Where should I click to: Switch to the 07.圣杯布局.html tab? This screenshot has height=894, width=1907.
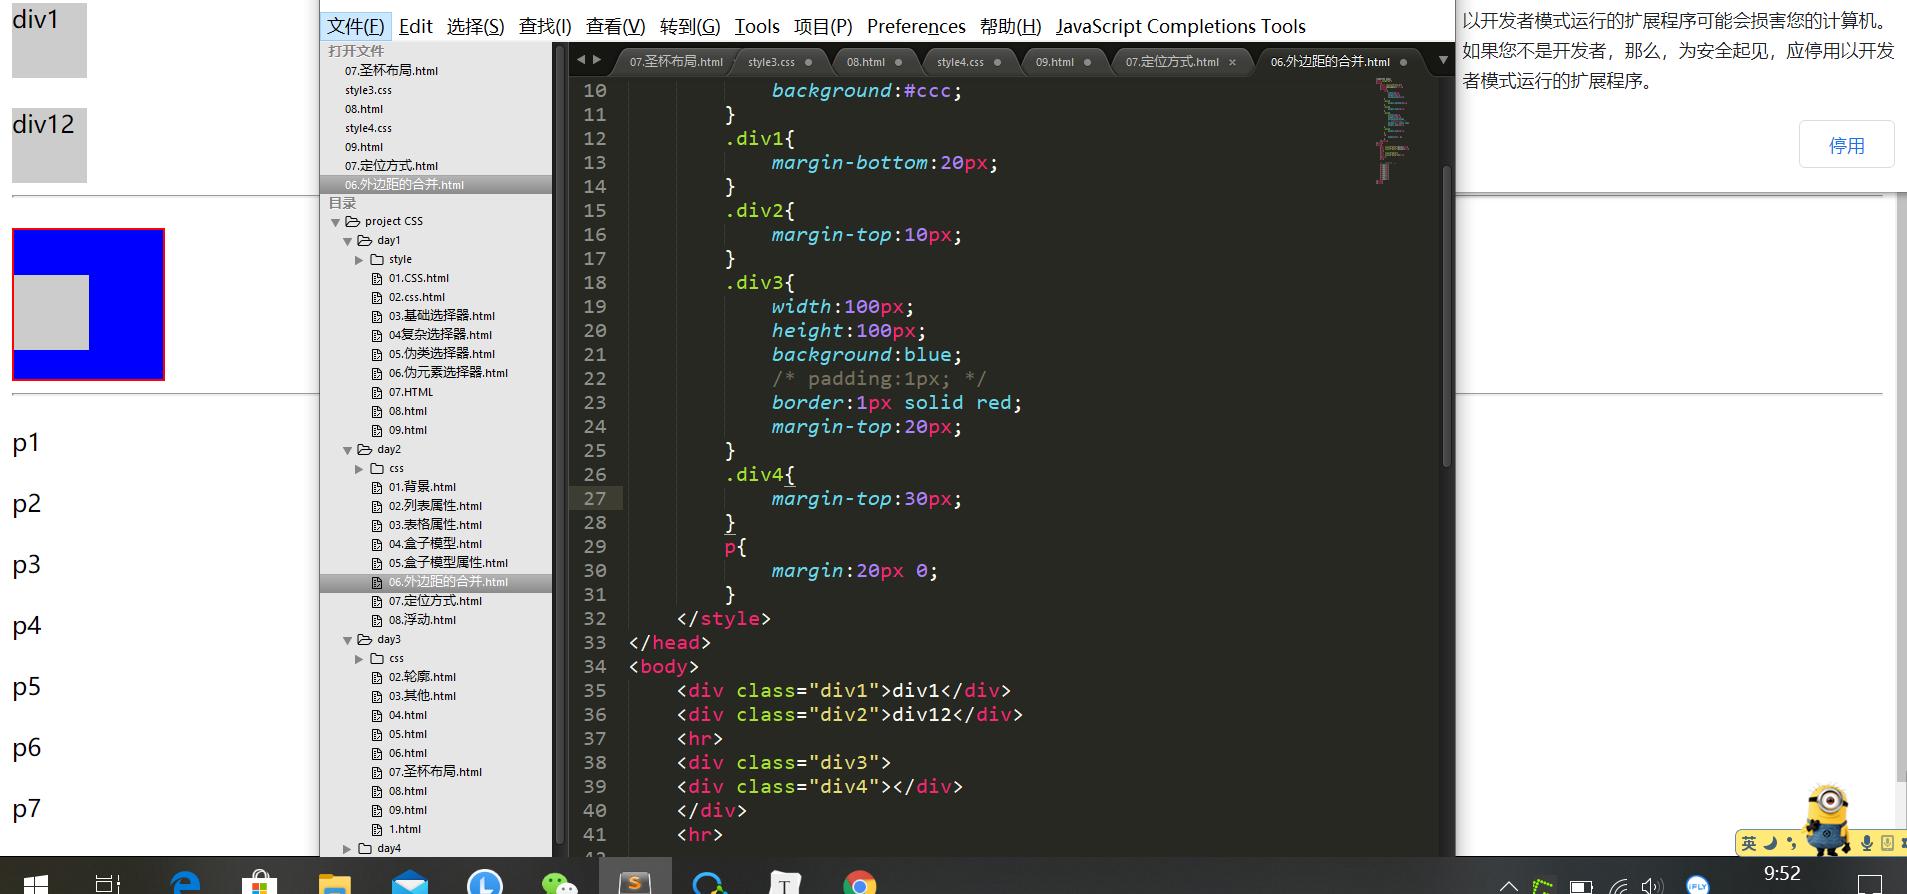point(676,62)
